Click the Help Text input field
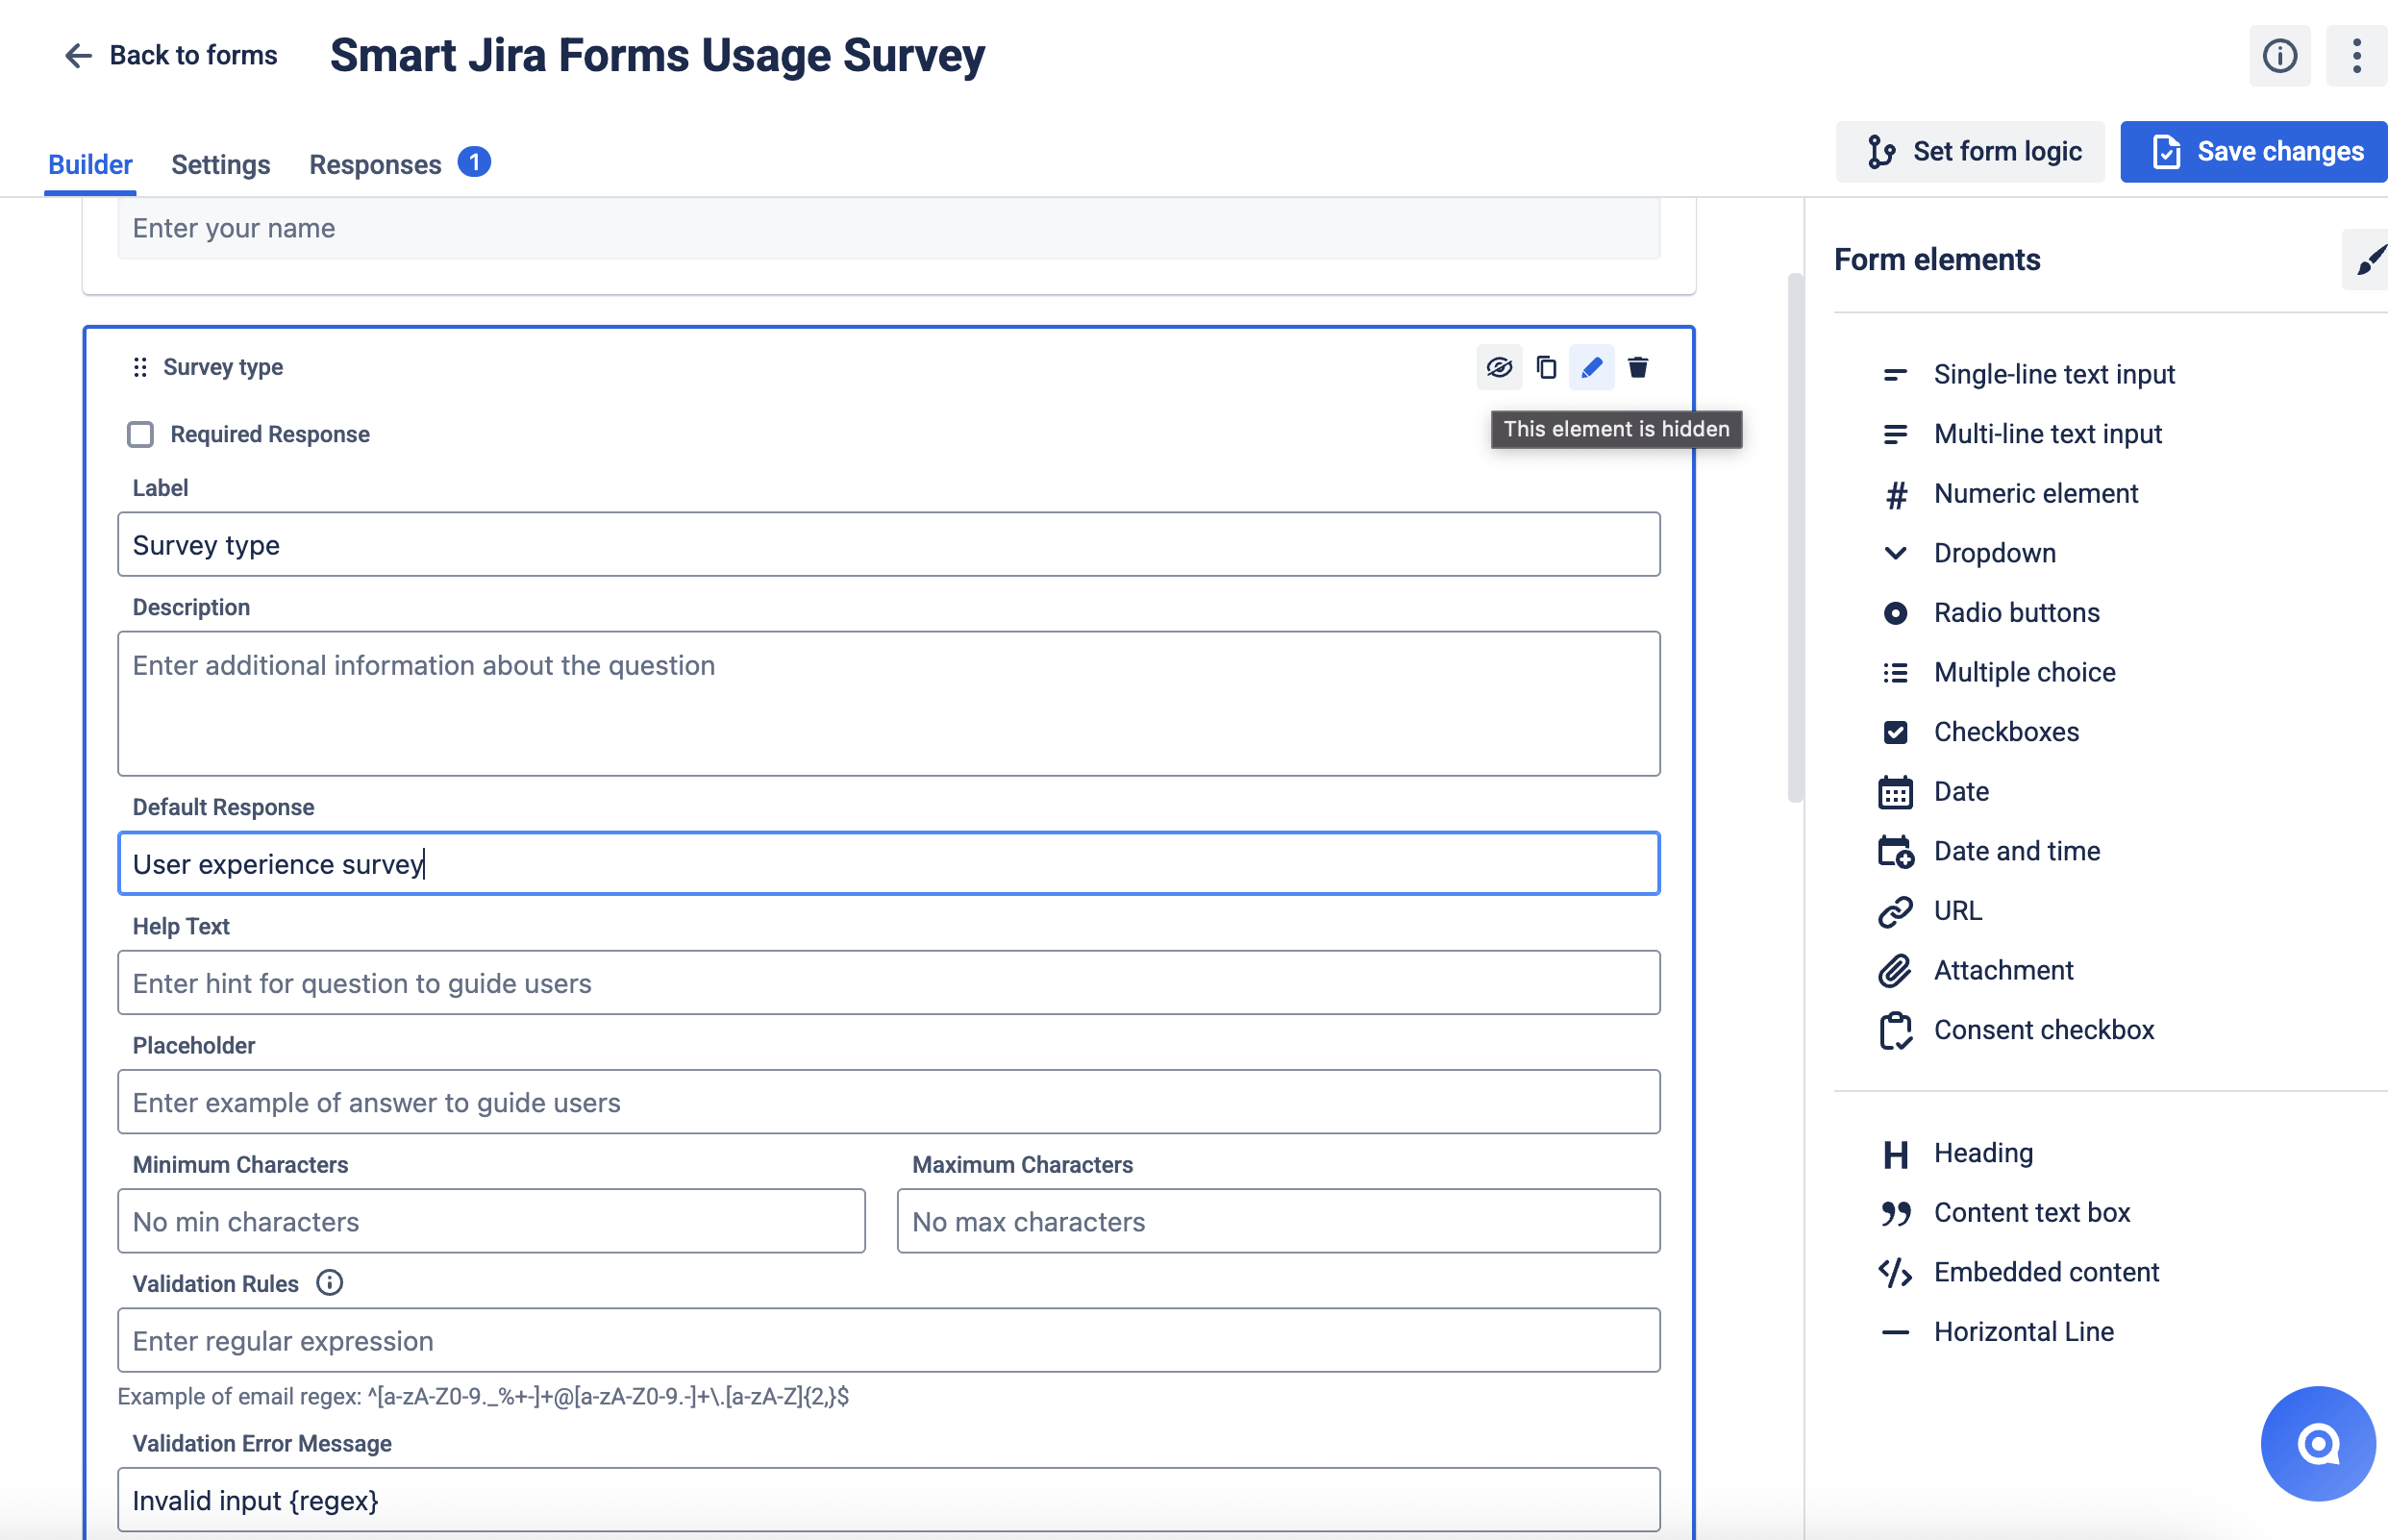Screen dimensions: 2388x1540 [x=888, y=983]
